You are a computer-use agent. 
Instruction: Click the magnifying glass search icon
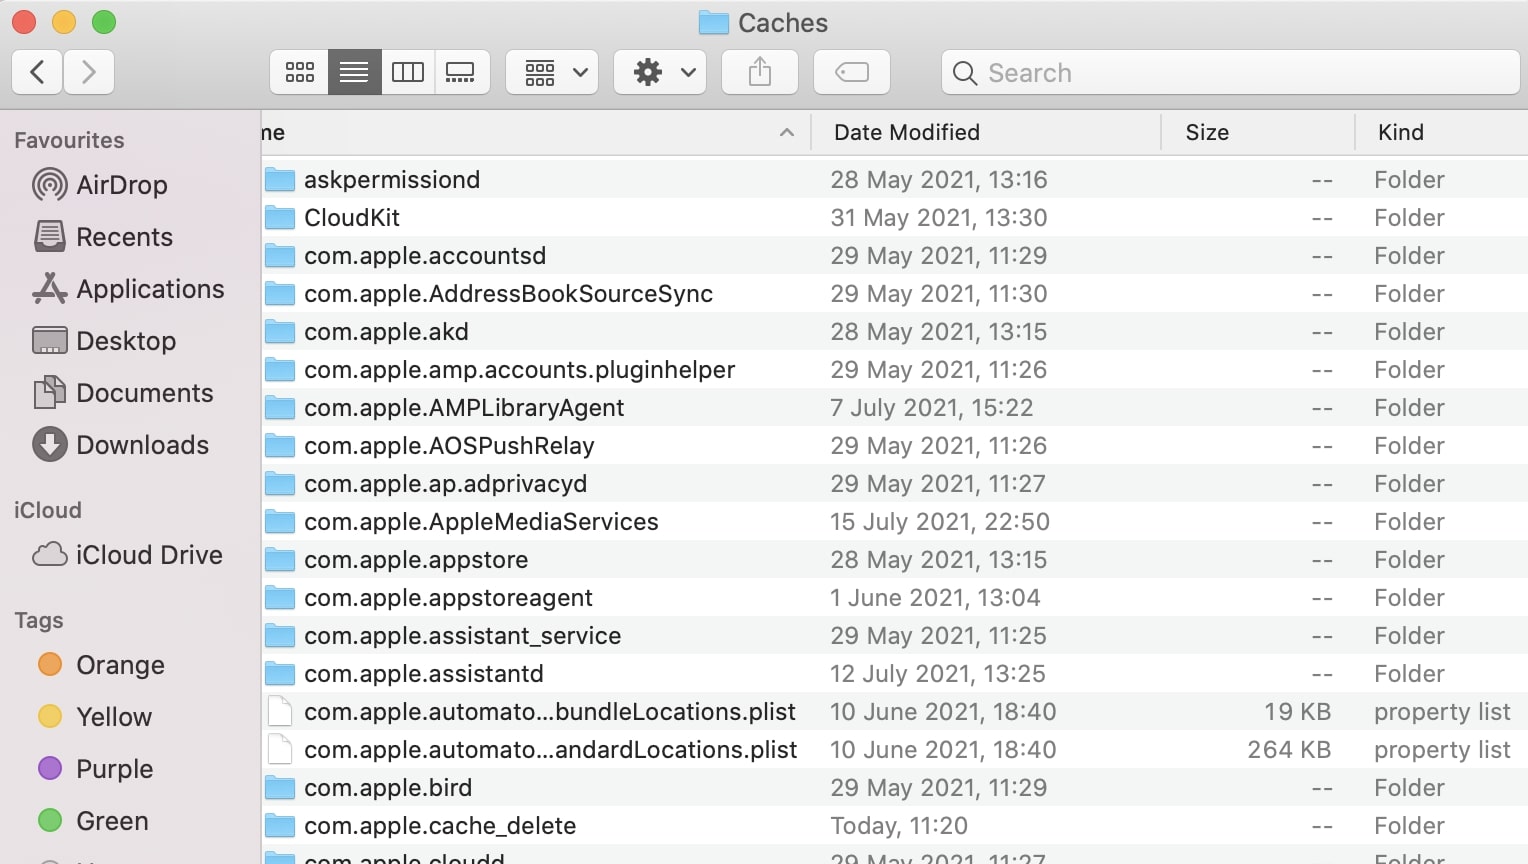point(964,73)
